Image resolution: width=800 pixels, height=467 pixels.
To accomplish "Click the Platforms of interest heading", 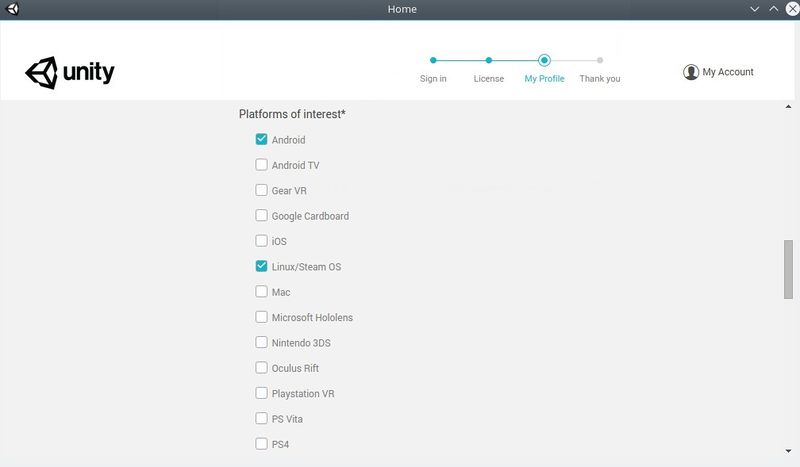I will coord(292,114).
